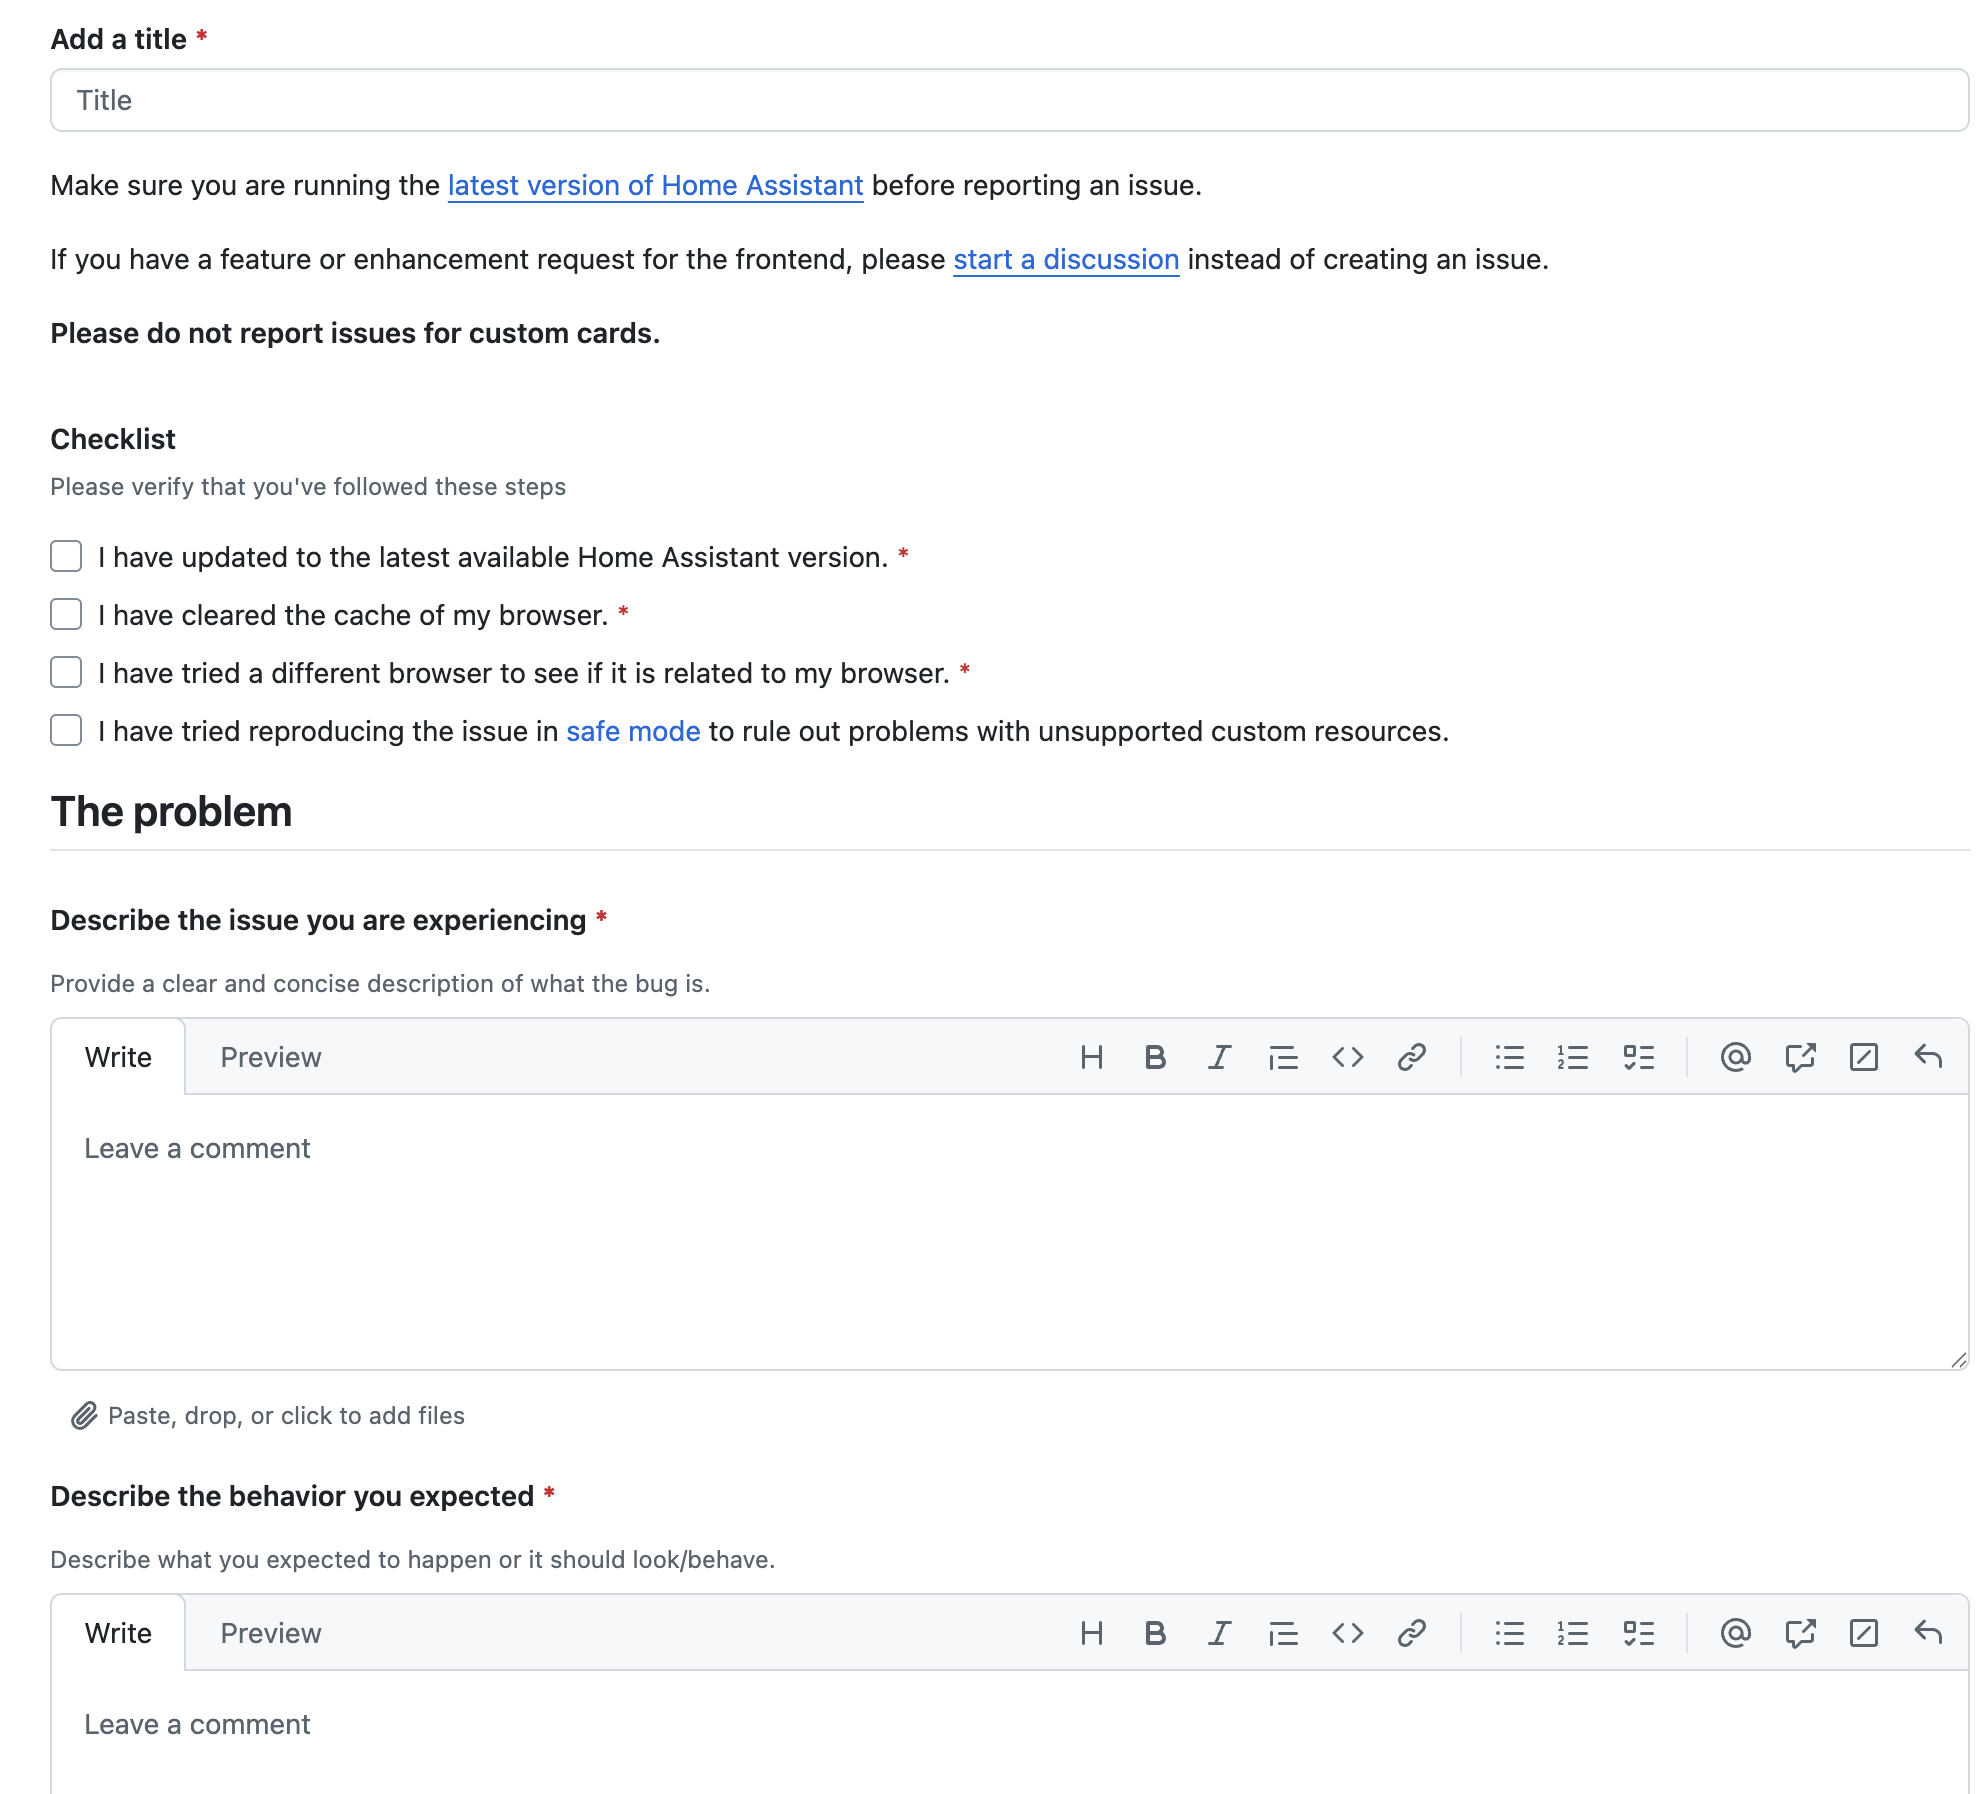1988x1794 pixels.
Task: Toggle Bold in issue description toolbar
Action: (1155, 1057)
